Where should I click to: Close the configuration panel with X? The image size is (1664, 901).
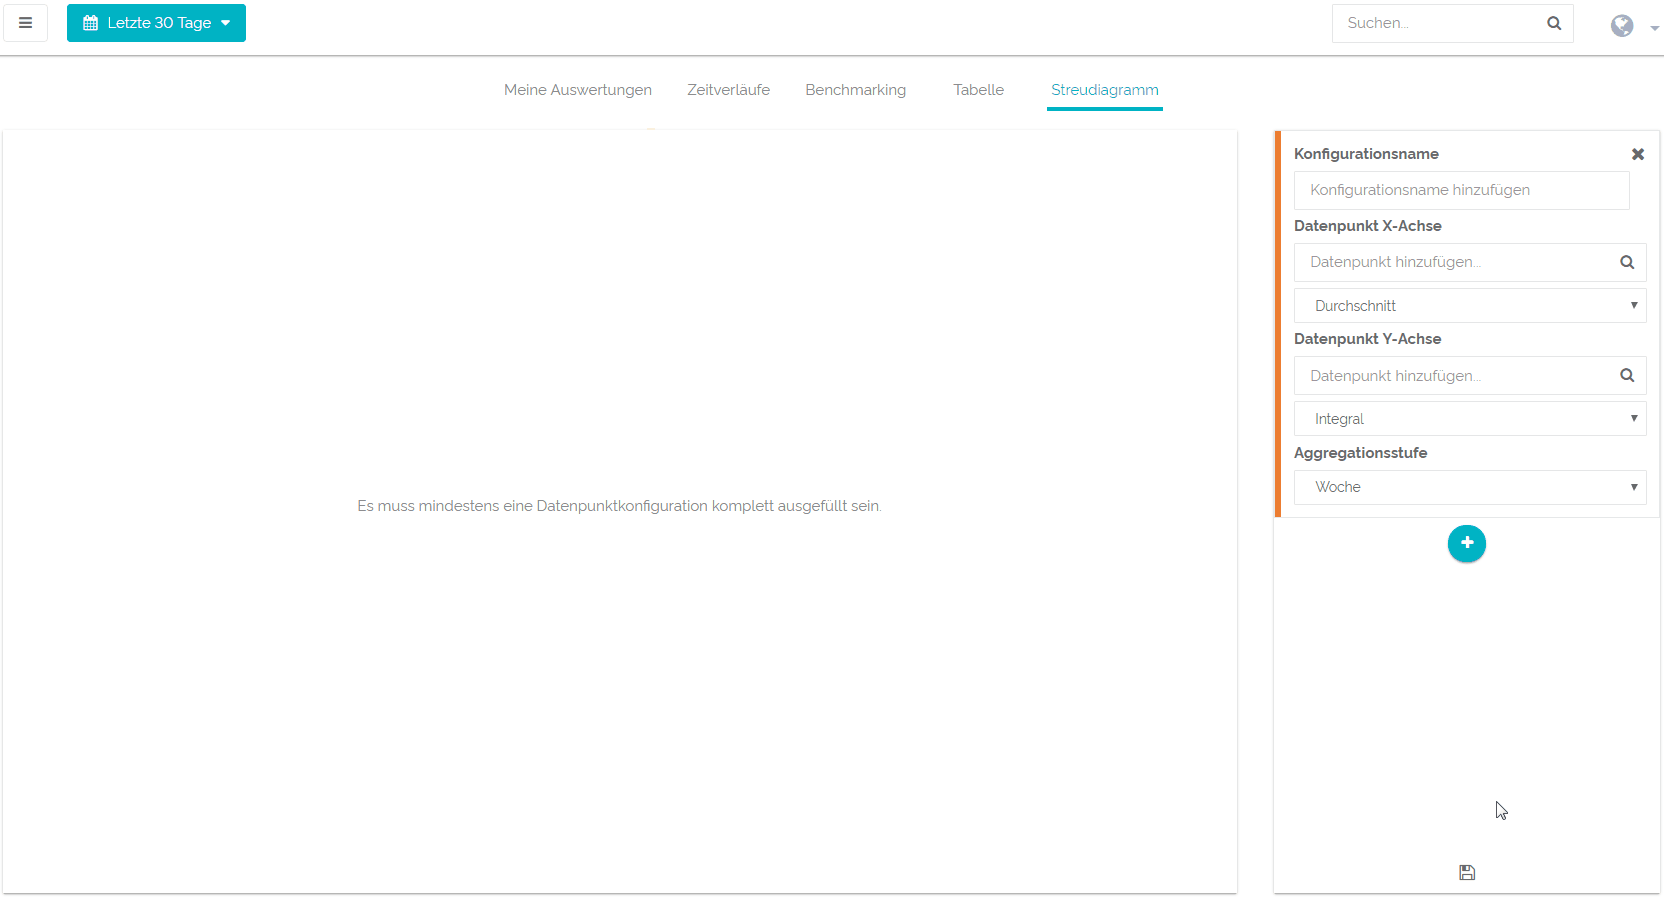(x=1638, y=154)
